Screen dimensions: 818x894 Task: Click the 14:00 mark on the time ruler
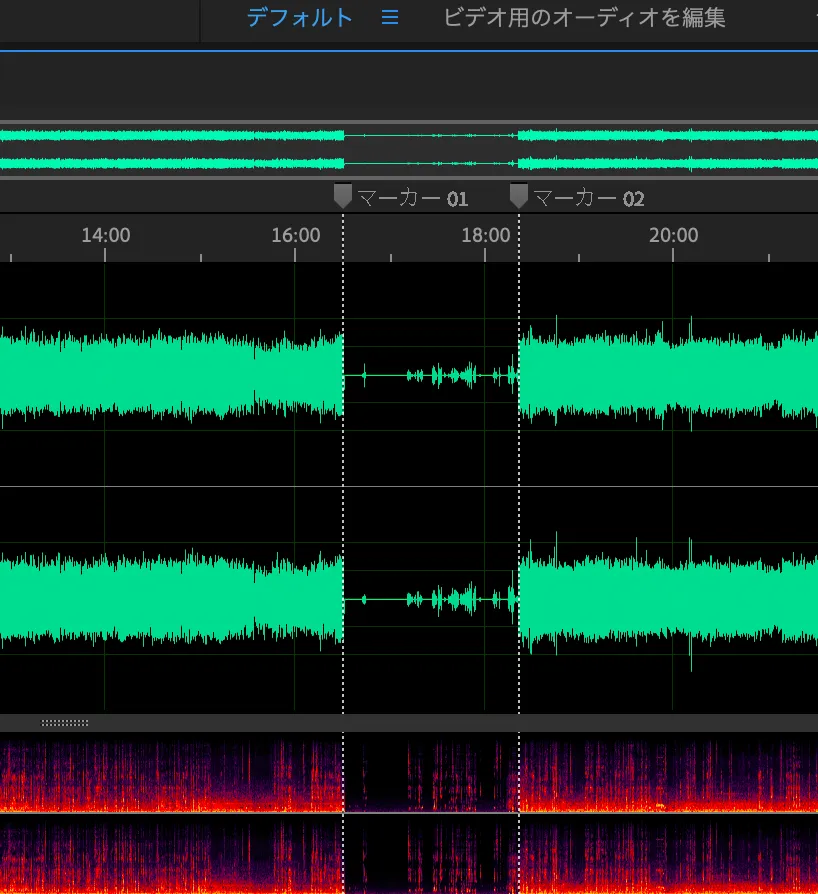[105, 236]
